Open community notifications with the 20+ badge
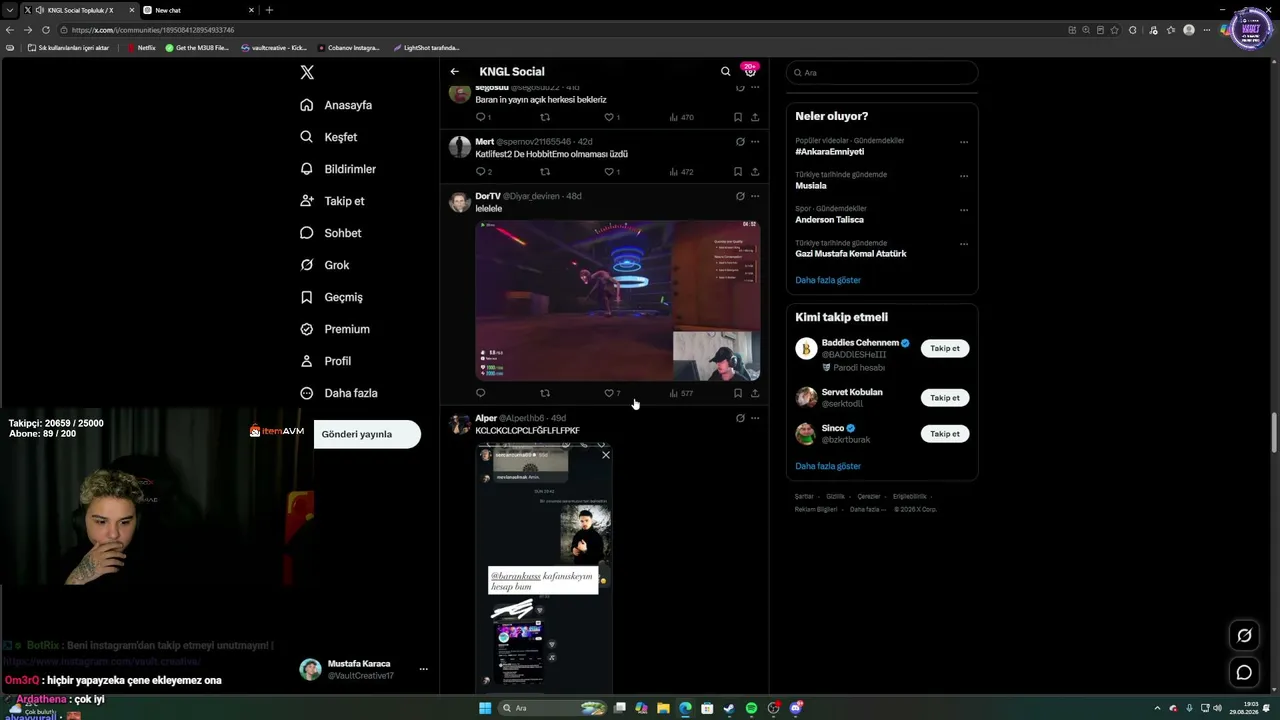Image resolution: width=1280 pixels, height=720 pixels. (750, 71)
